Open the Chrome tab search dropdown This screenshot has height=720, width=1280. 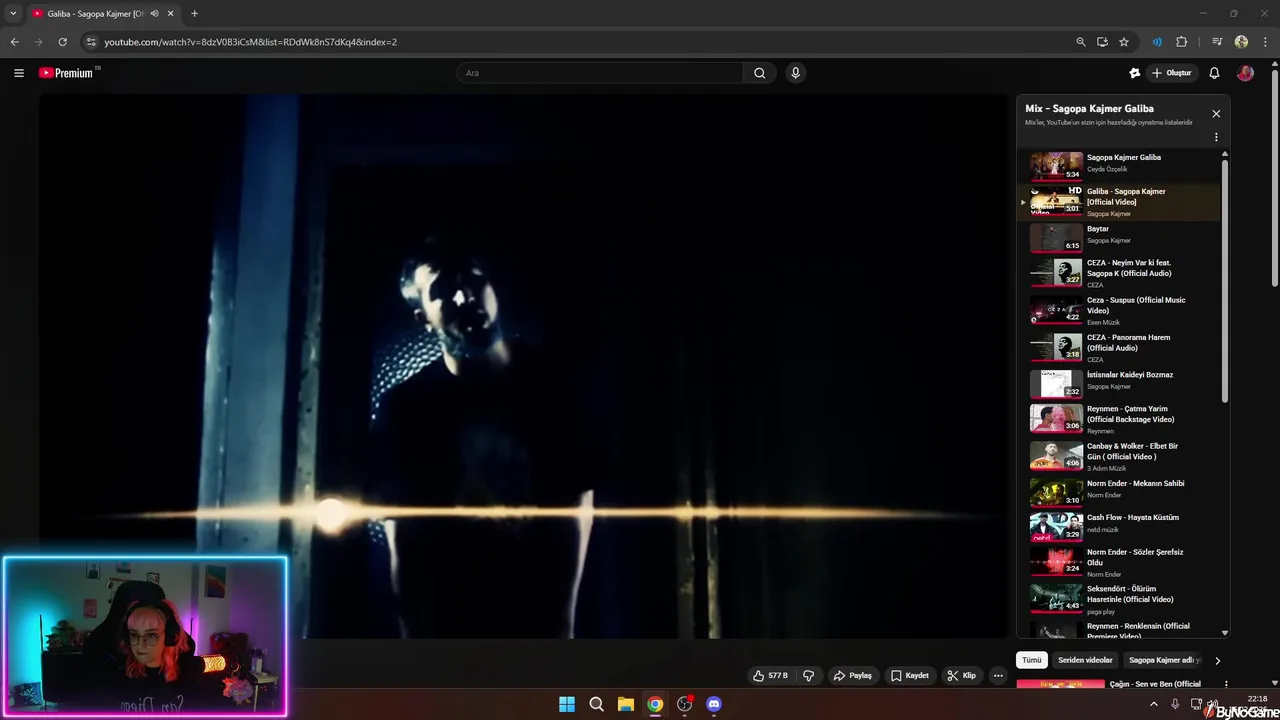13,14
